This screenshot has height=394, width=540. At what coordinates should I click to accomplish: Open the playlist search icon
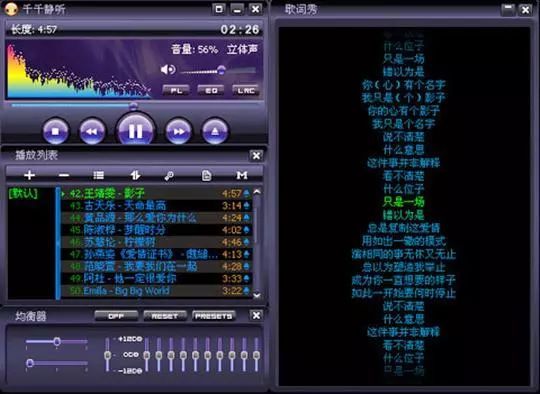pos(169,176)
